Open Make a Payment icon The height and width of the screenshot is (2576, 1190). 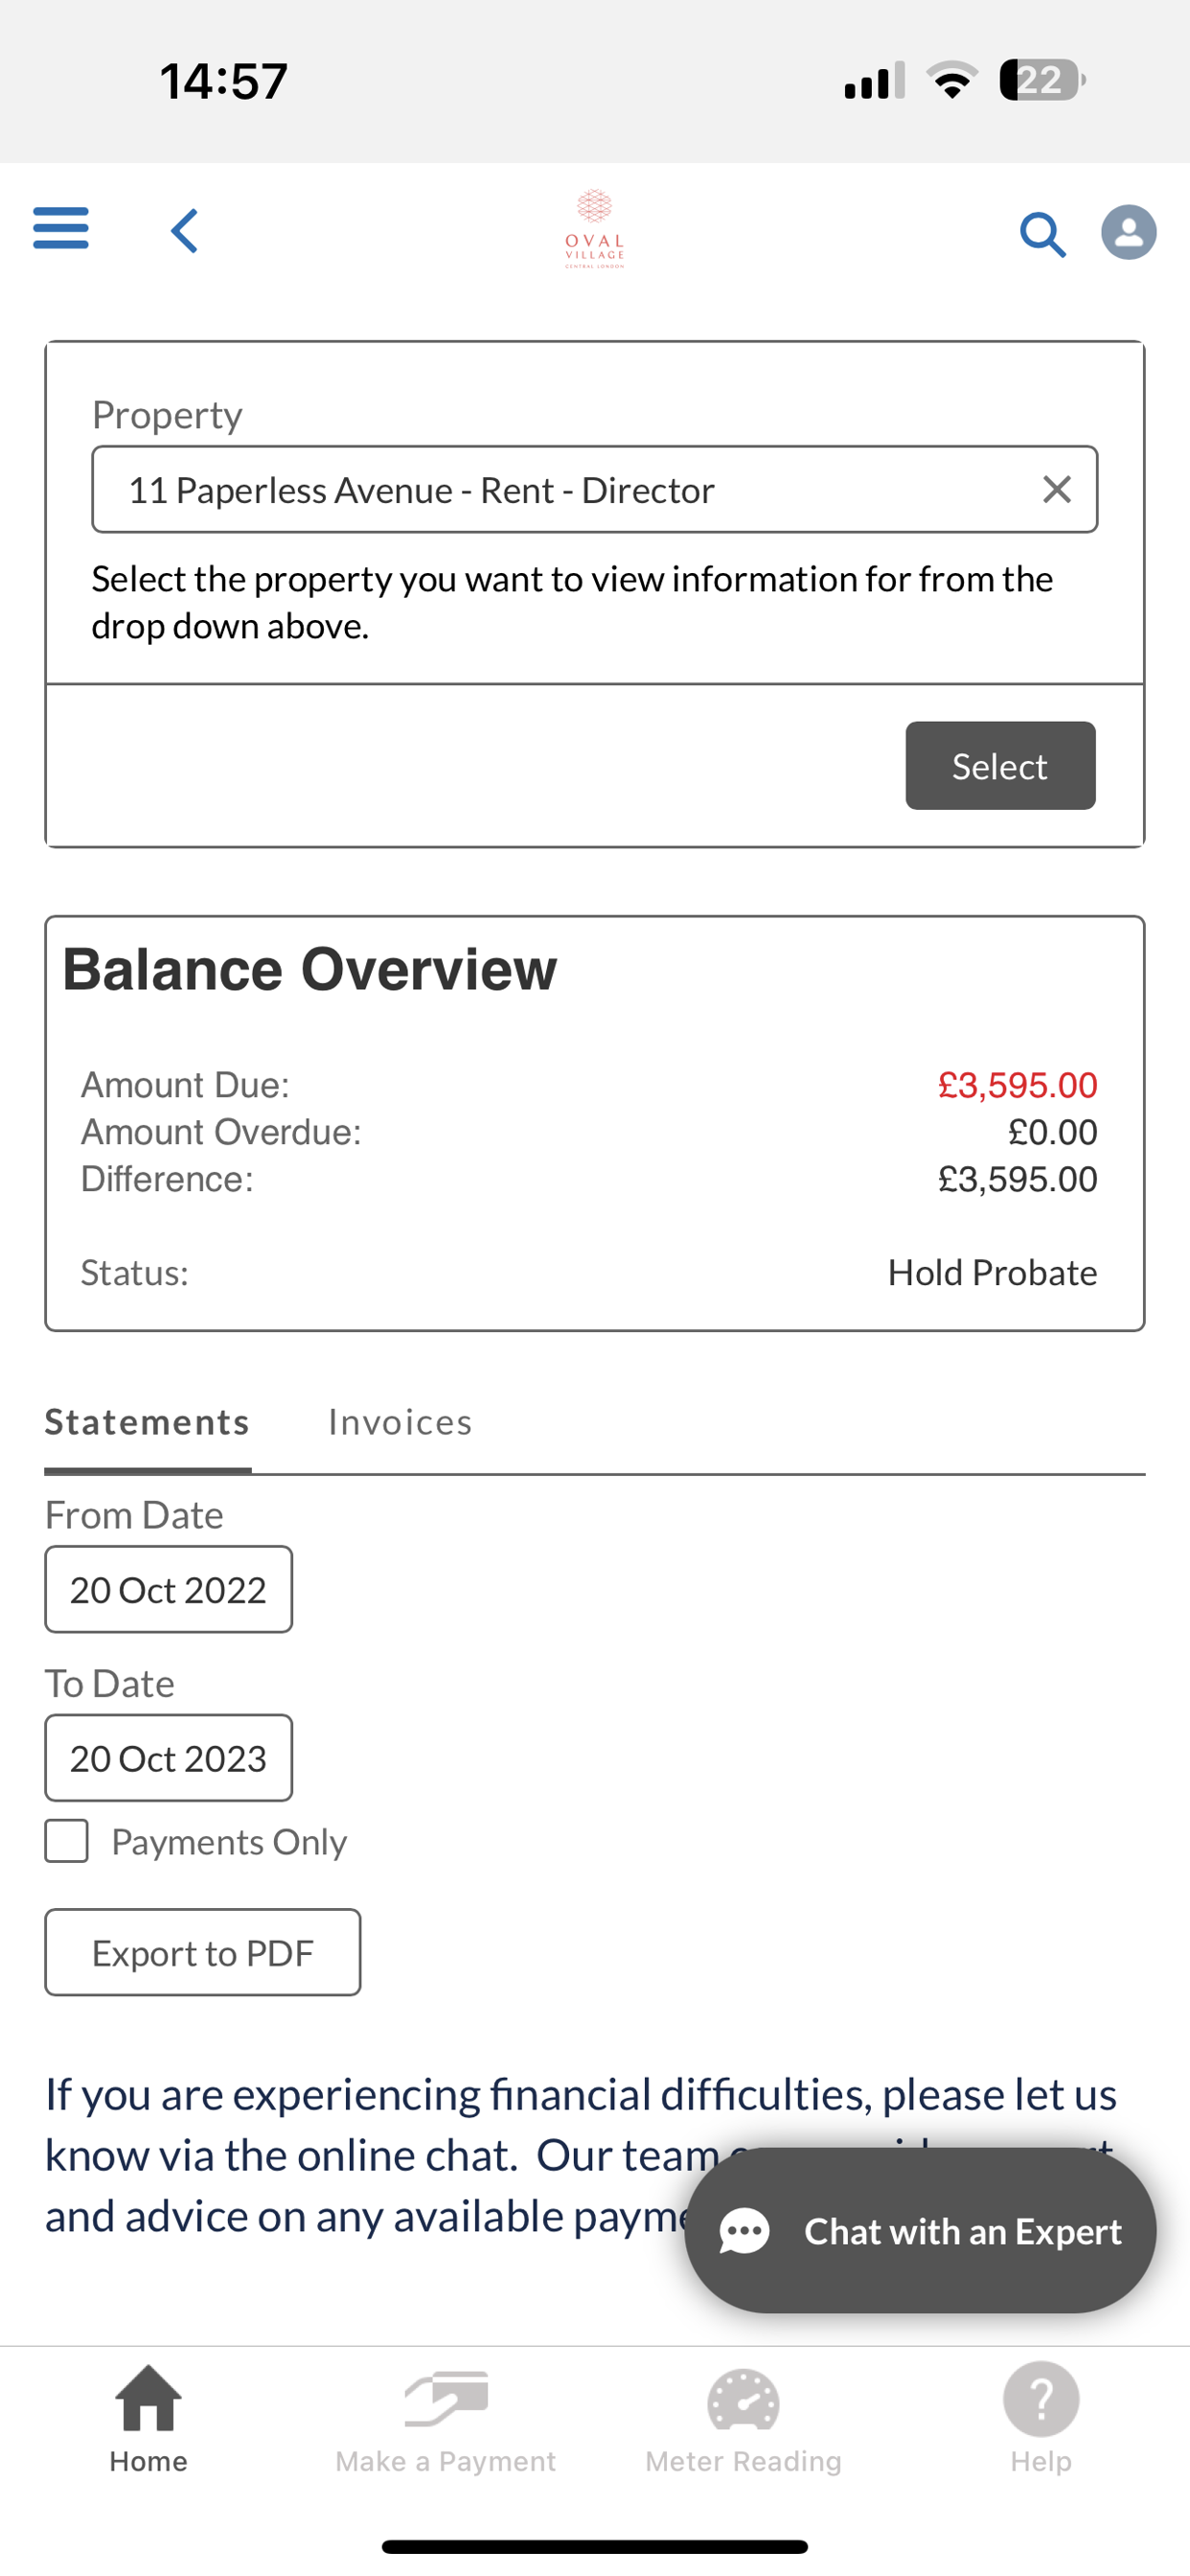[445, 2420]
